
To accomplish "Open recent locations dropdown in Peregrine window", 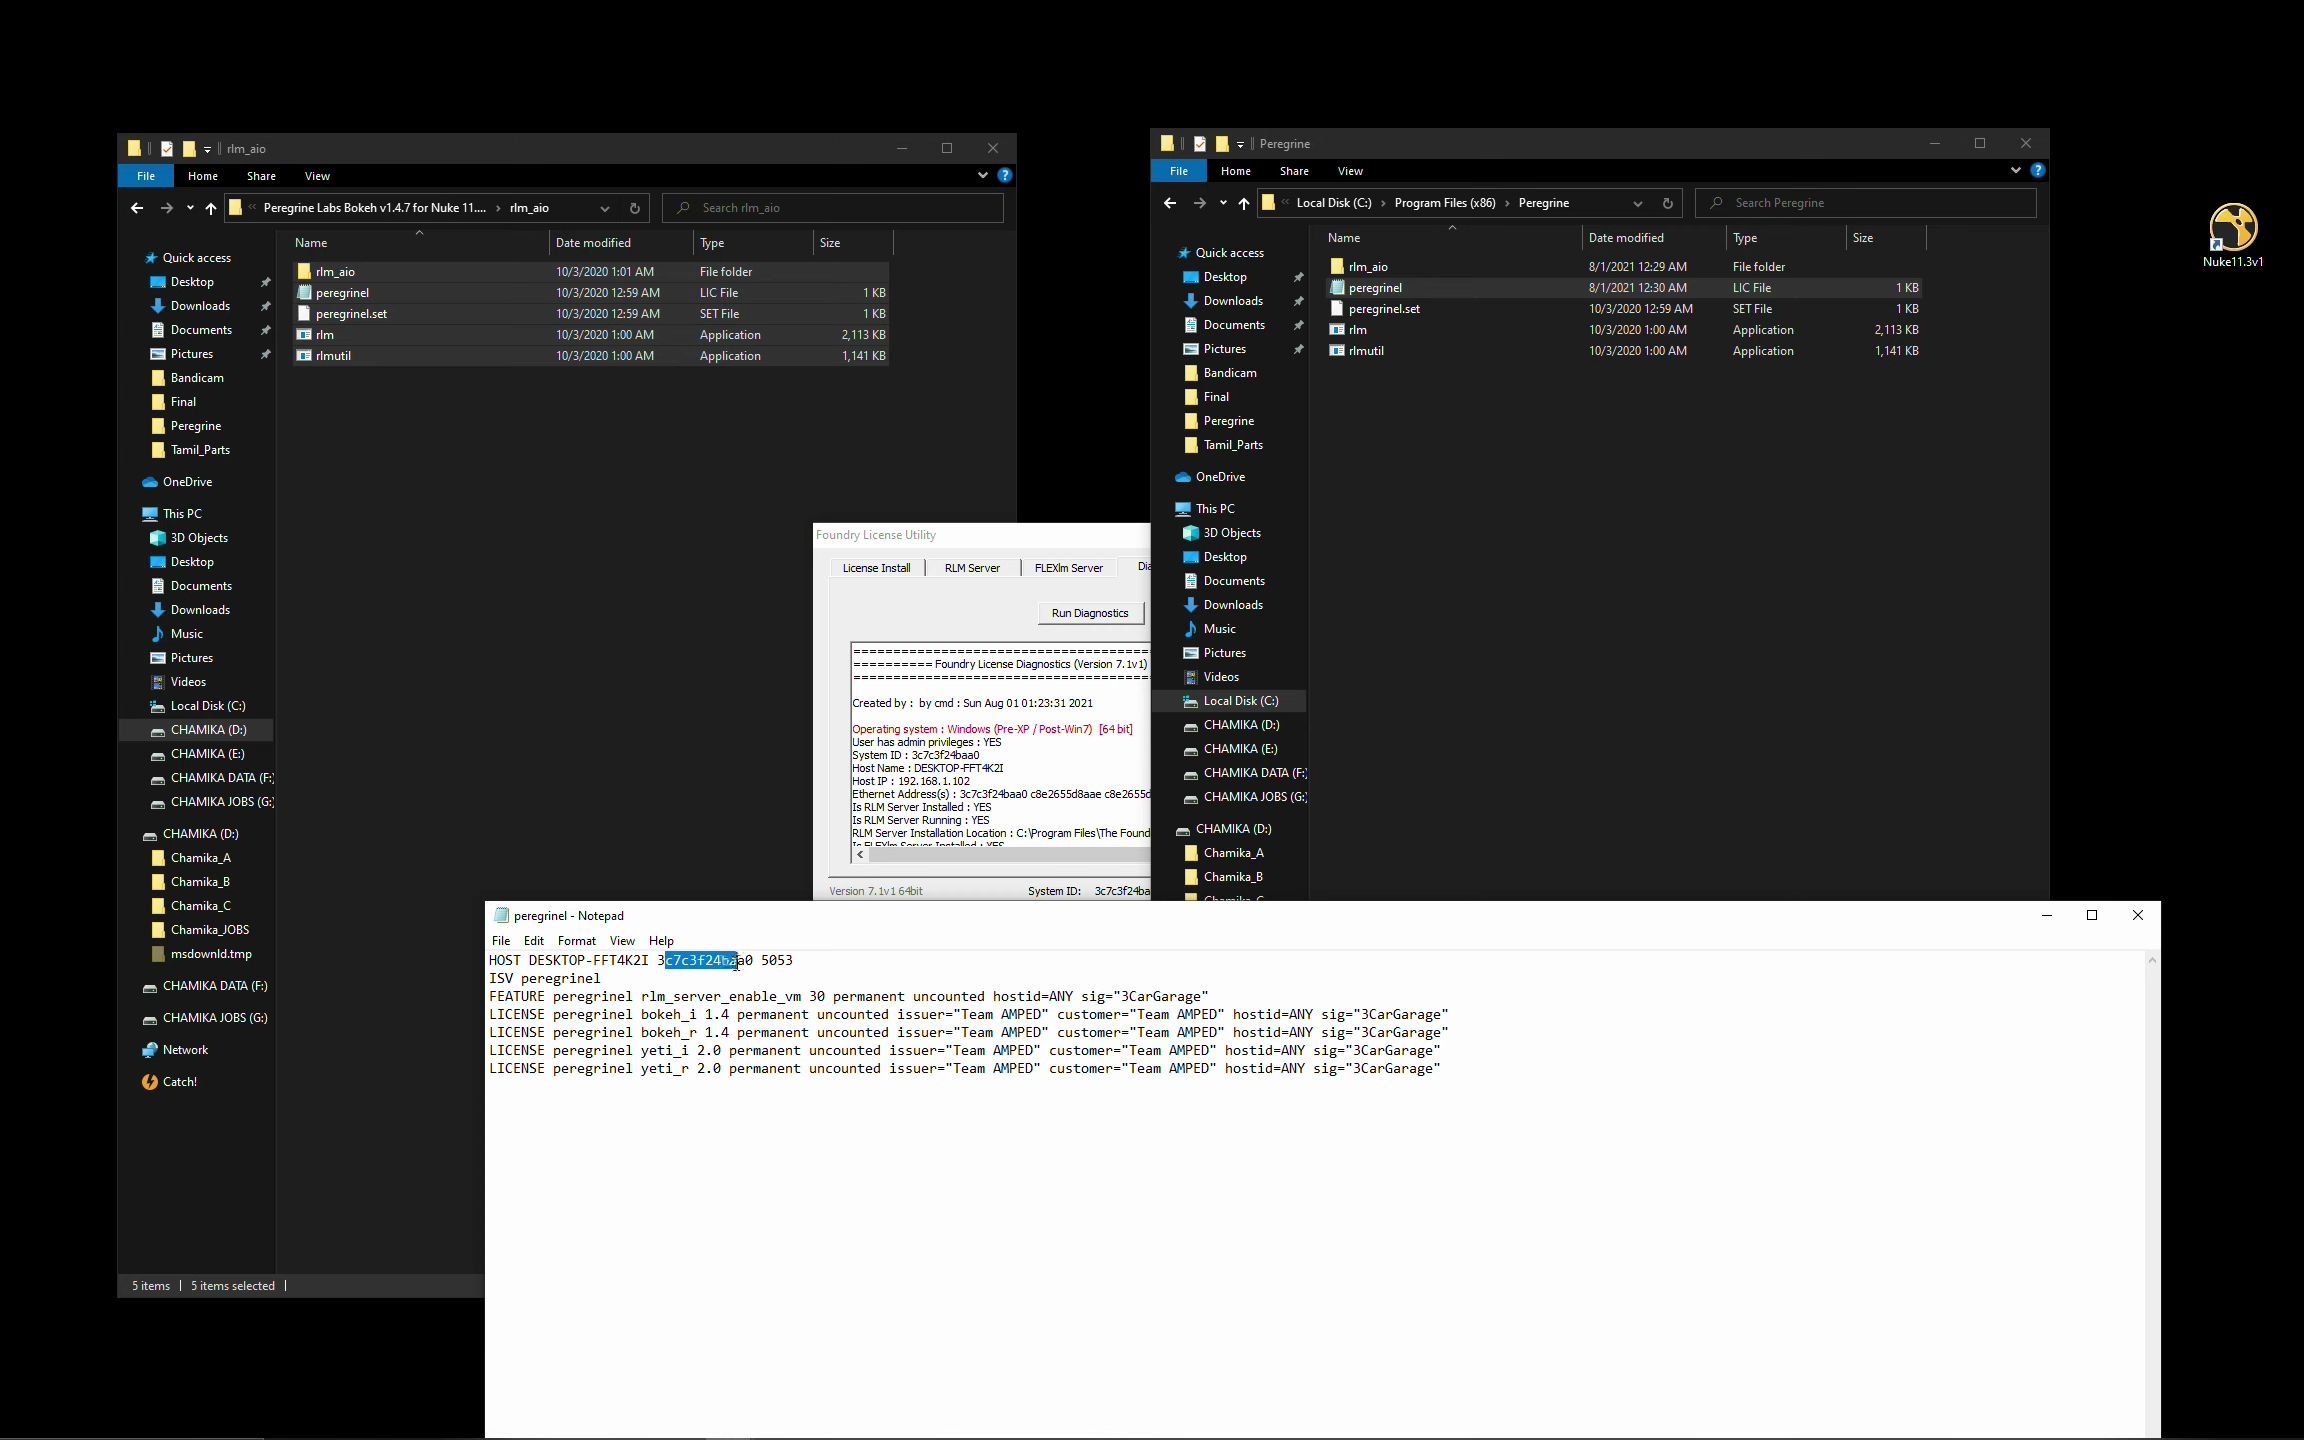I will [1223, 203].
